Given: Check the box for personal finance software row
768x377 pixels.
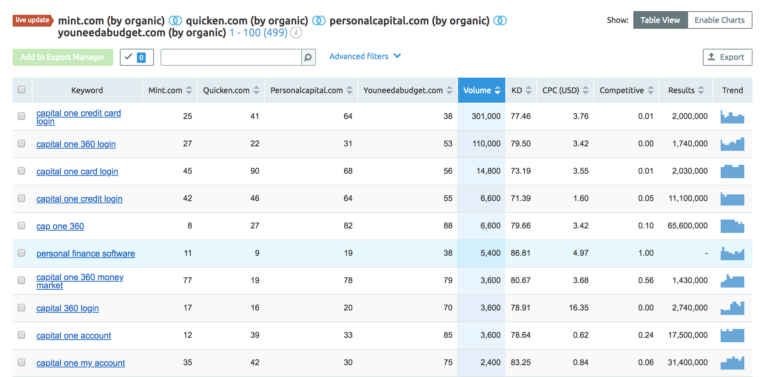Looking at the screenshot, I should click(22, 253).
